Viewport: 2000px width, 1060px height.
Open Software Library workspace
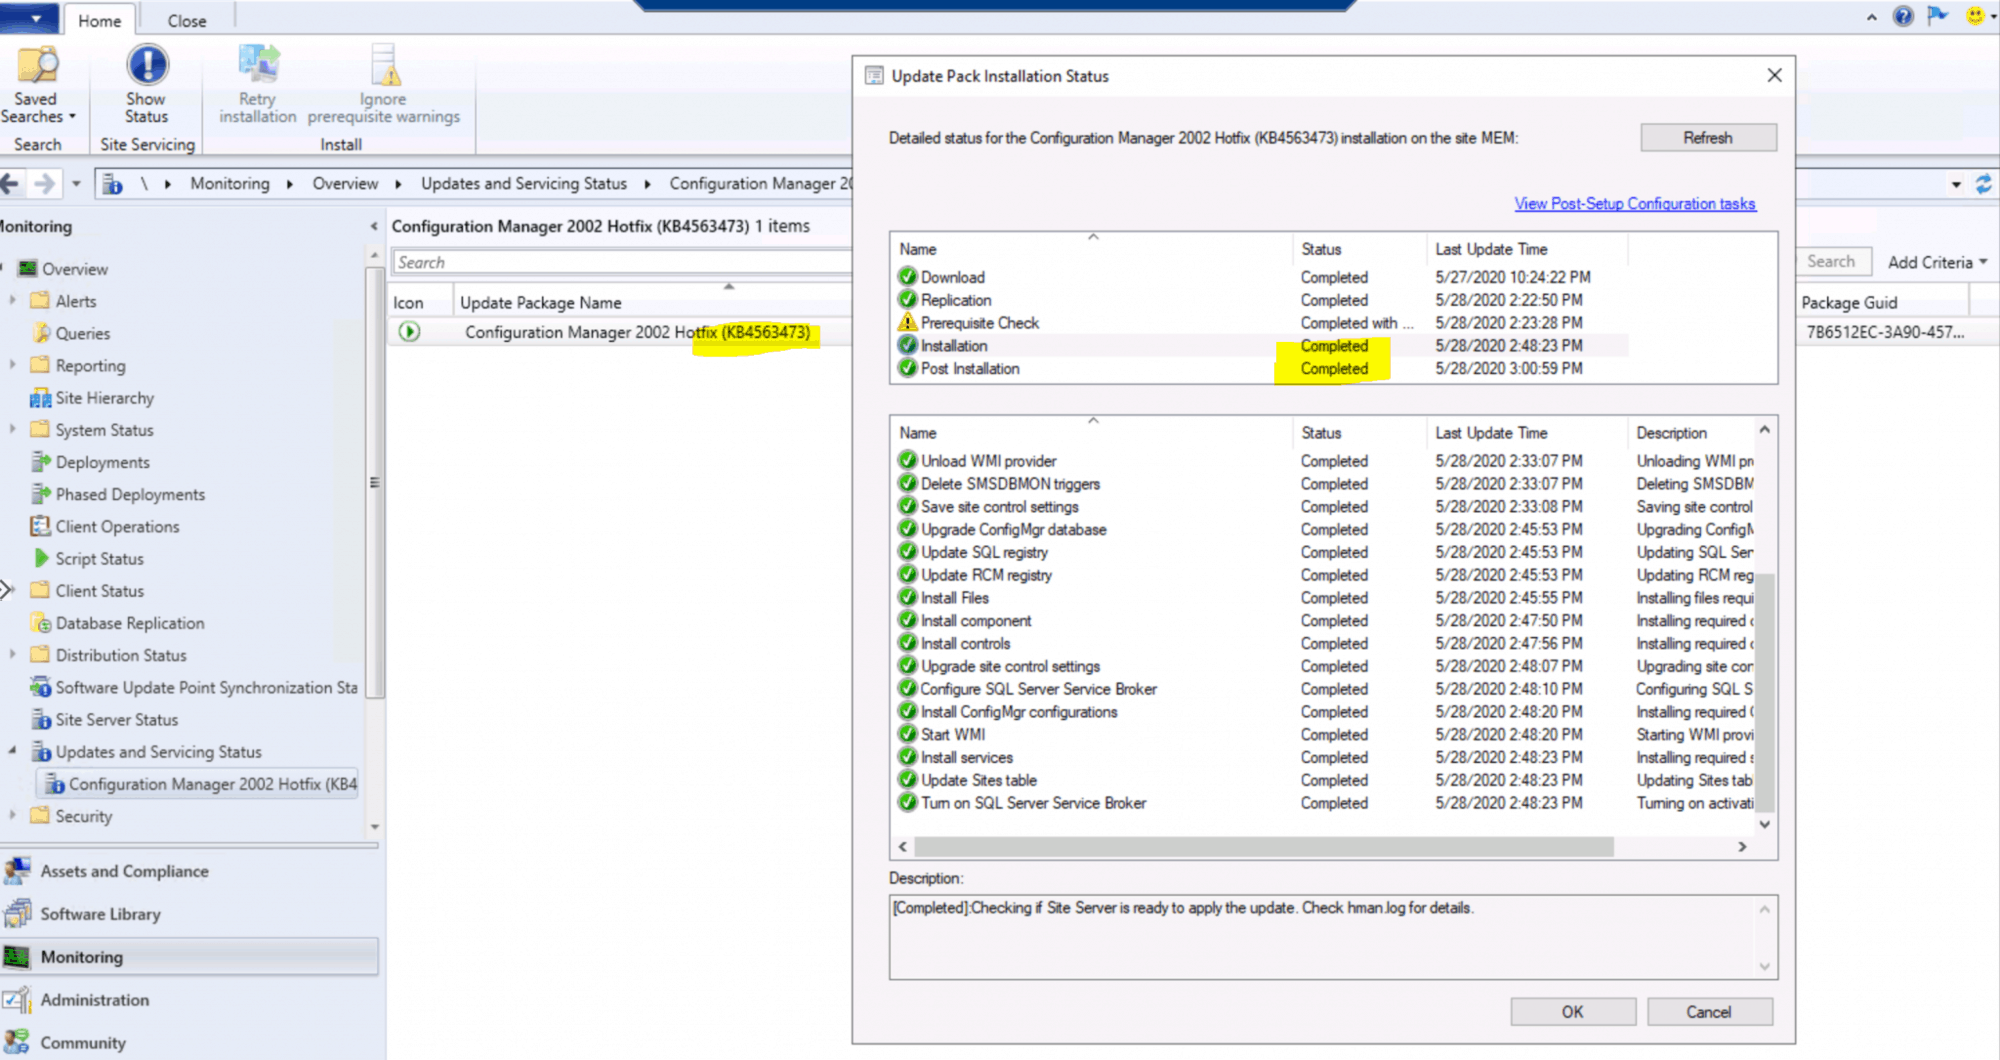coord(100,914)
